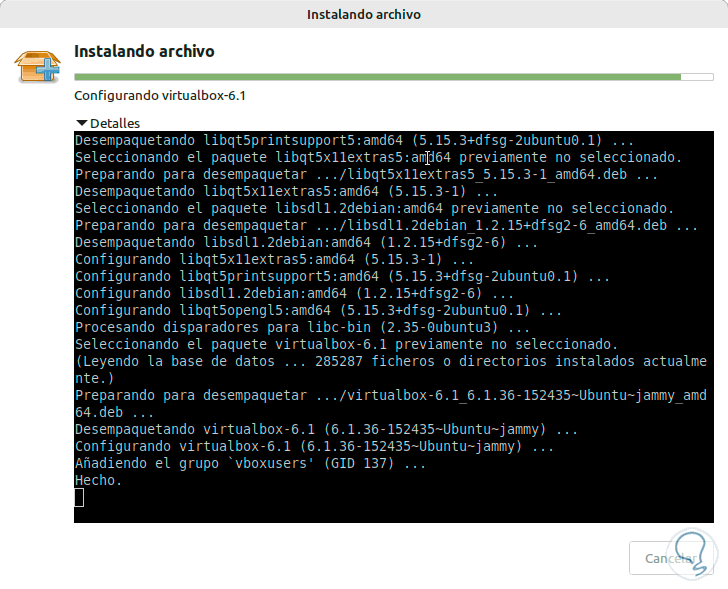Click the 'Procesando disparadores para libc-bin' line
This screenshot has height=589, width=728.
point(302,327)
